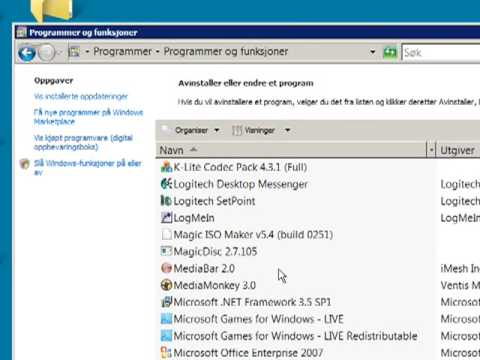Select Programmer og funksjoner breadcrumb segment
The width and height of the screenshot is (480, 360).
tap(226, 52)
